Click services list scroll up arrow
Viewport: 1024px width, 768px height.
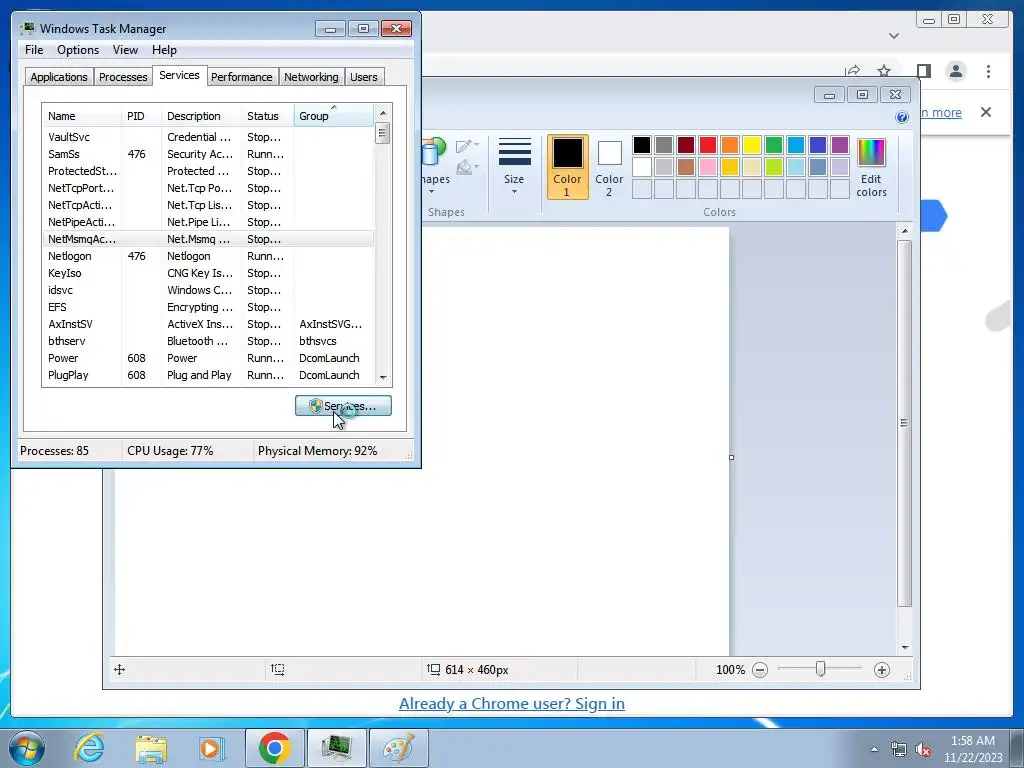[383, 113]
